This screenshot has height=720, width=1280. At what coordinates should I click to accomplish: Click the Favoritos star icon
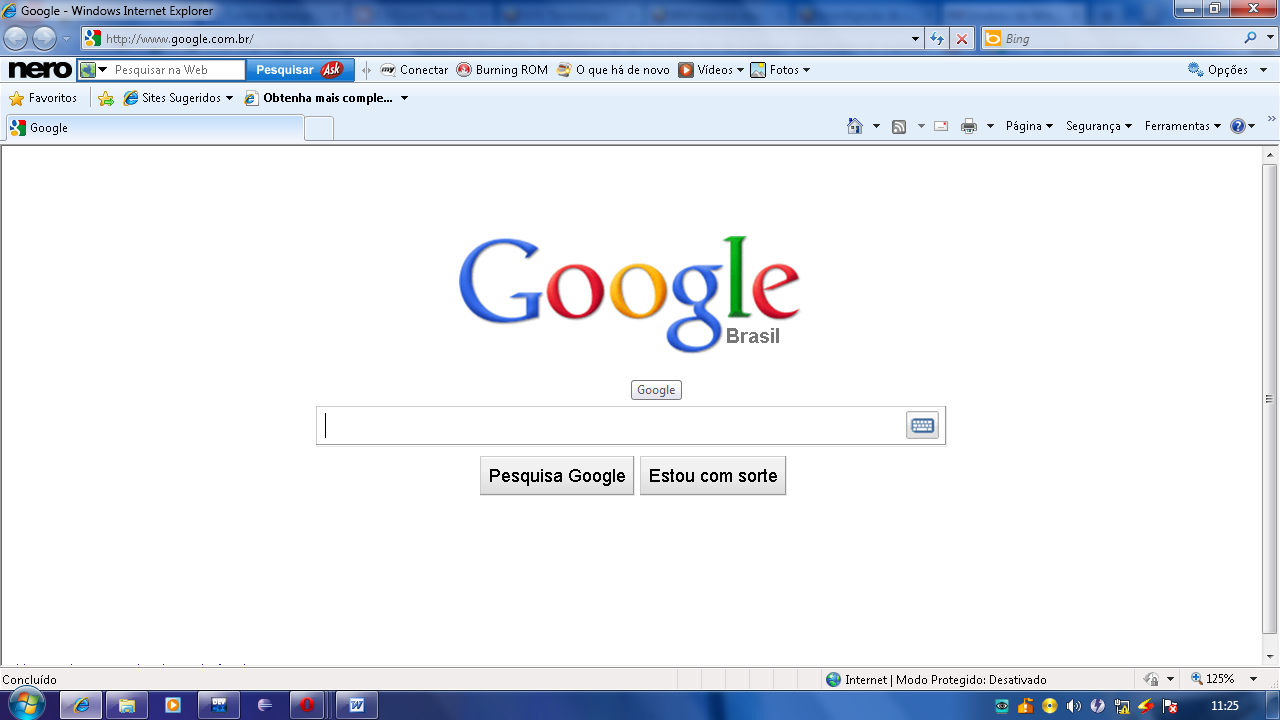(20, 98)
